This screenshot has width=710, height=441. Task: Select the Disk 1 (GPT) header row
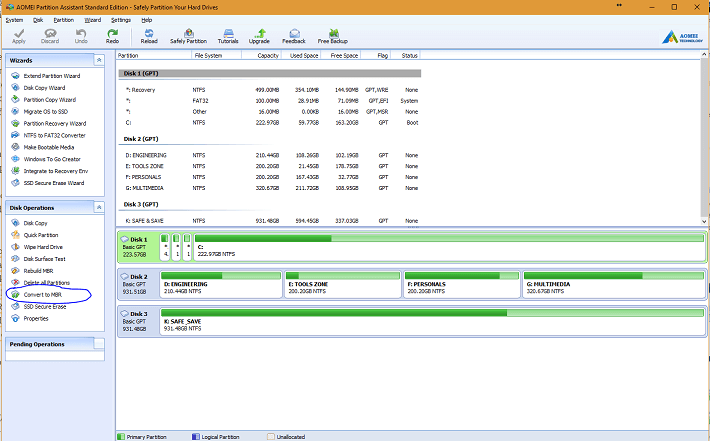pyautogui.click(x=270, y=73)
